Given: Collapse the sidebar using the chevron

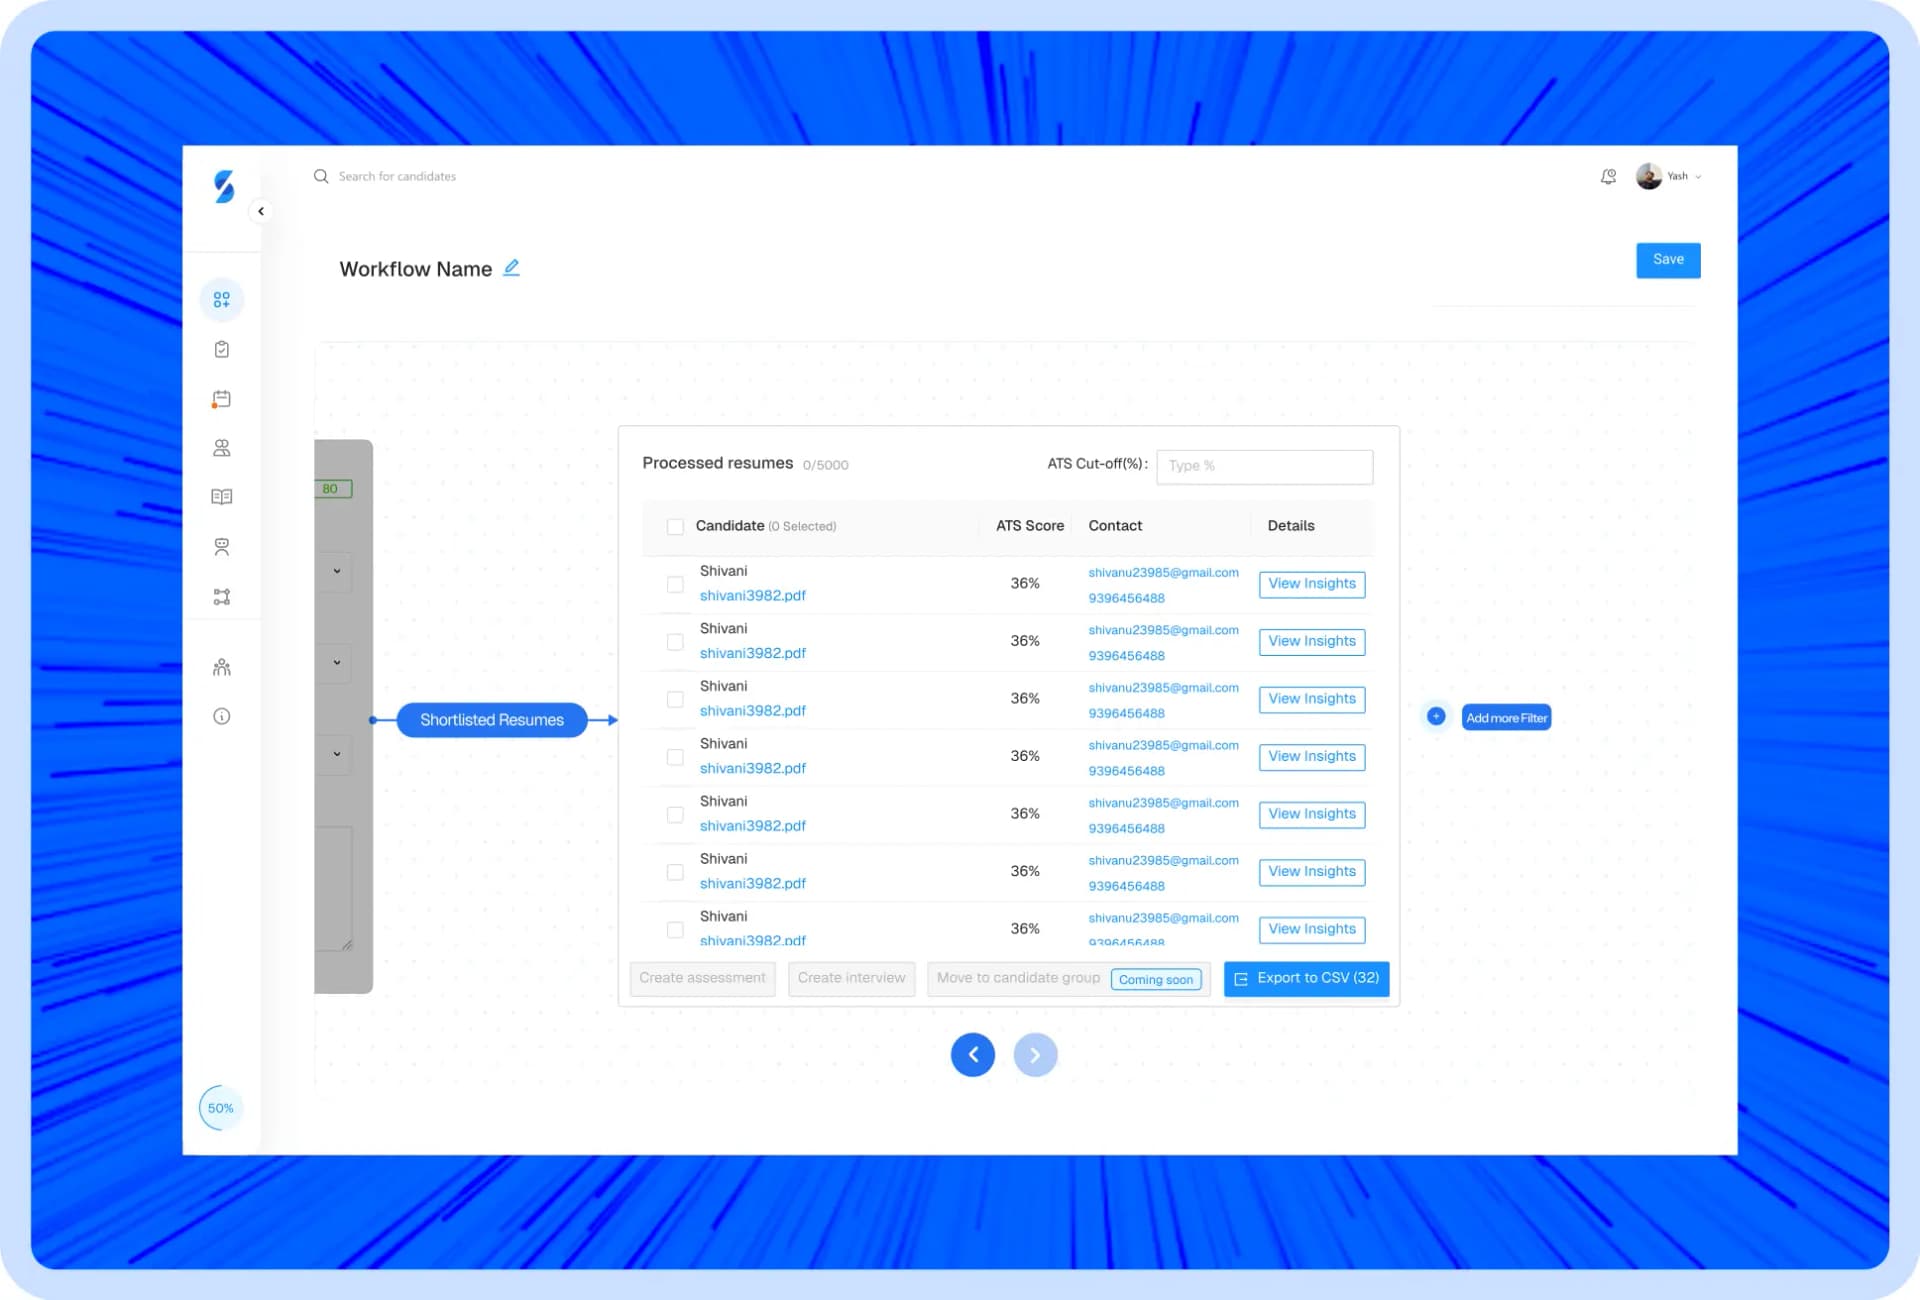Looking at the screenshot, I should (x=261, y=211).
